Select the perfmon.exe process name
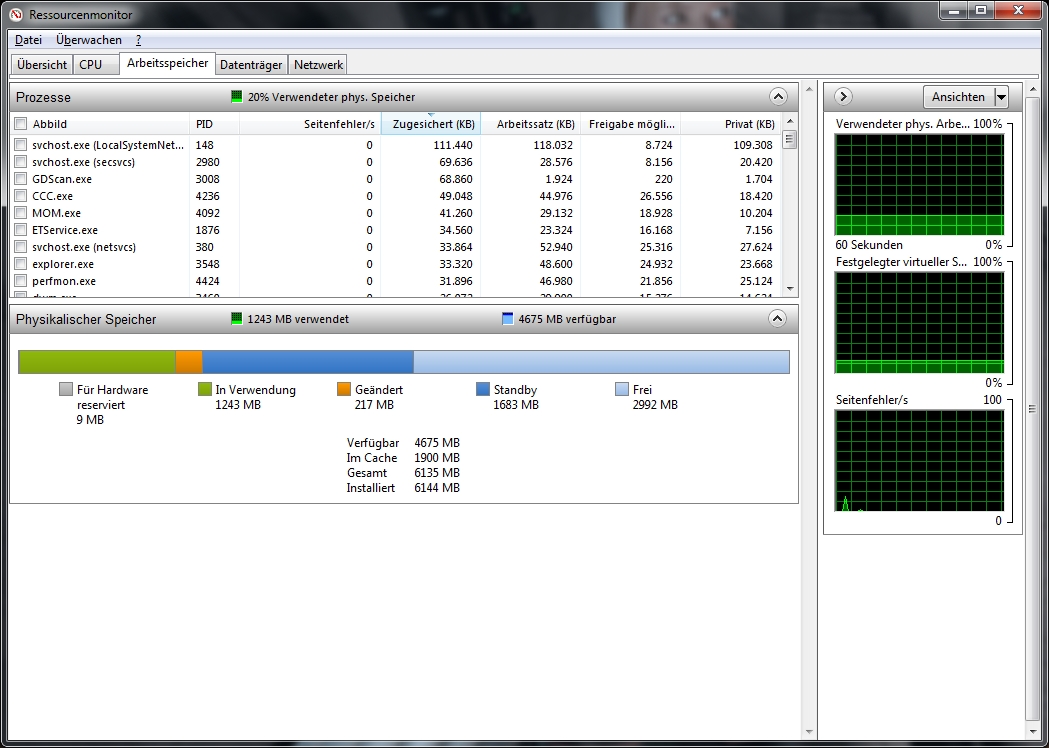Image resolution: width=1049 pixels, height=748 pixels. tap(64, 281)
